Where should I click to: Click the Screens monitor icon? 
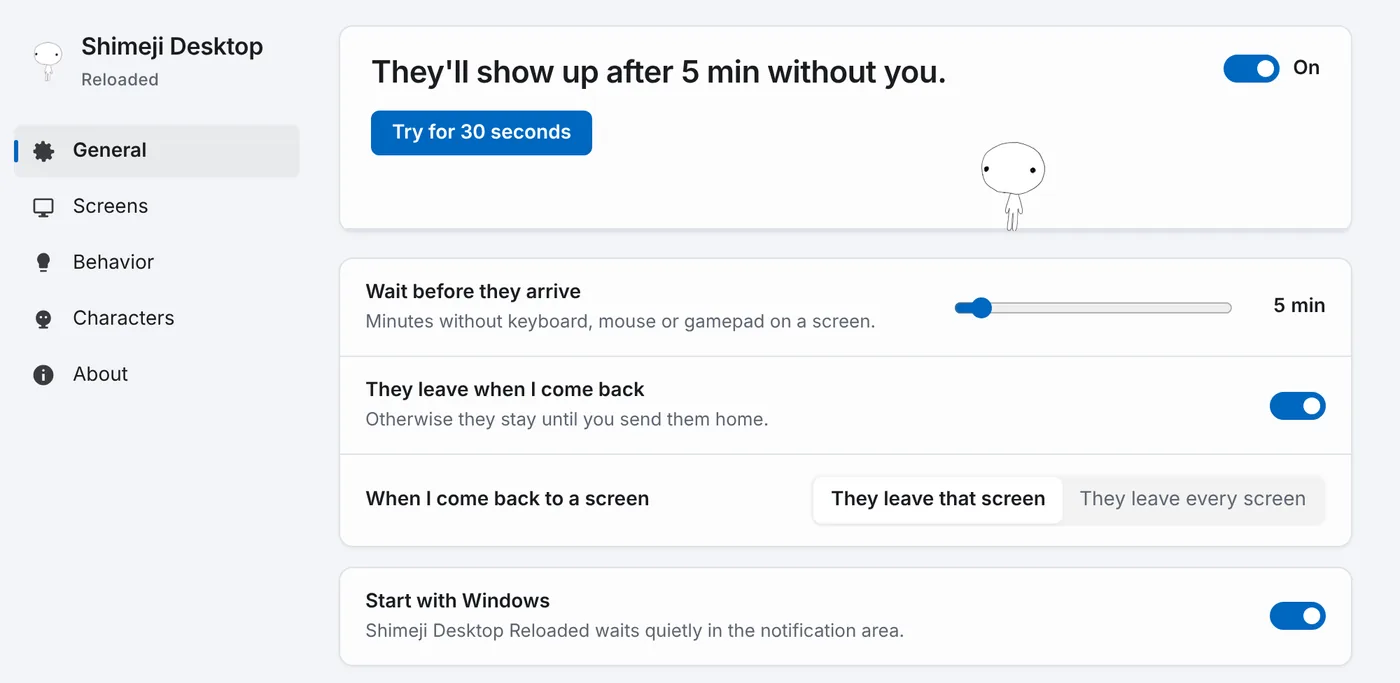(x=43, y=207)
